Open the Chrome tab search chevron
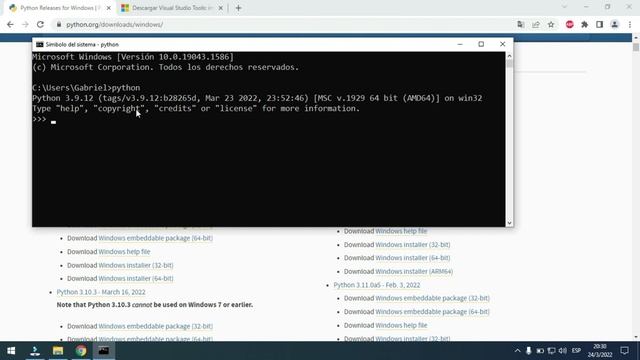Image resolution: width=640 pixels, height=360 pixels. click(564, 7)
